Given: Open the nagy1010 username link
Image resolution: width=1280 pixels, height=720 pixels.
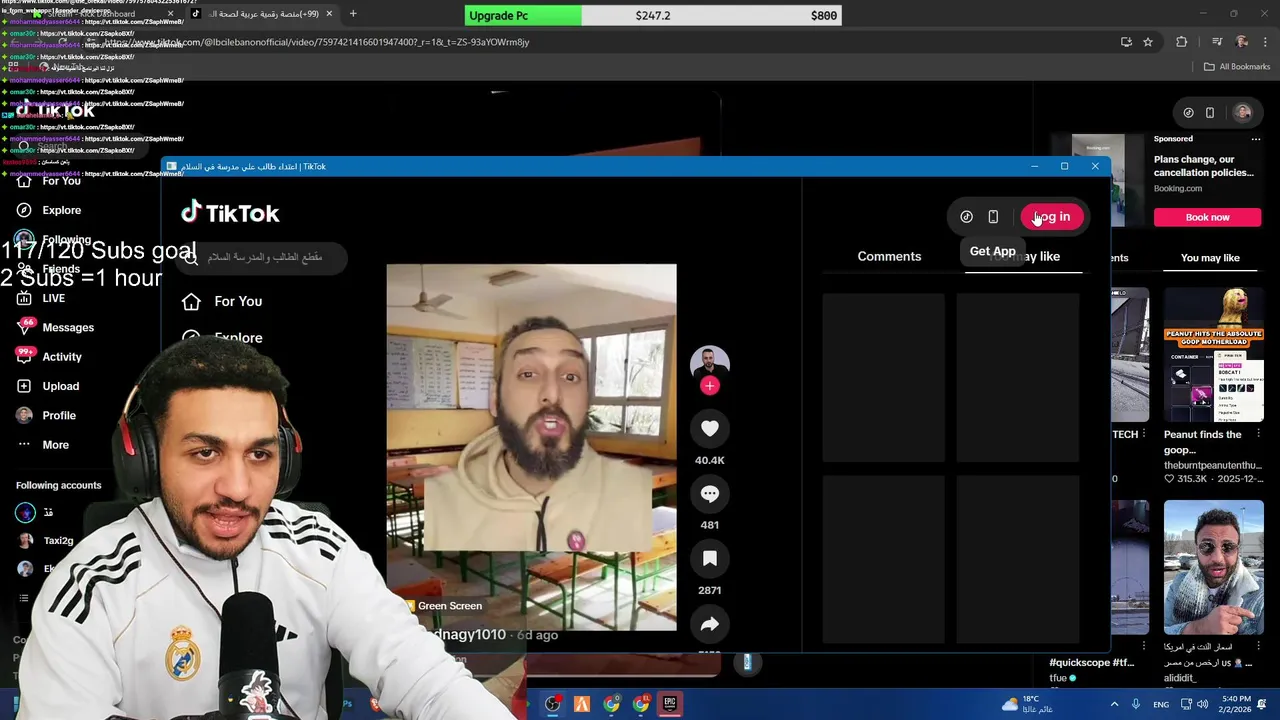Looking at the screenshot, I should 468,634.
